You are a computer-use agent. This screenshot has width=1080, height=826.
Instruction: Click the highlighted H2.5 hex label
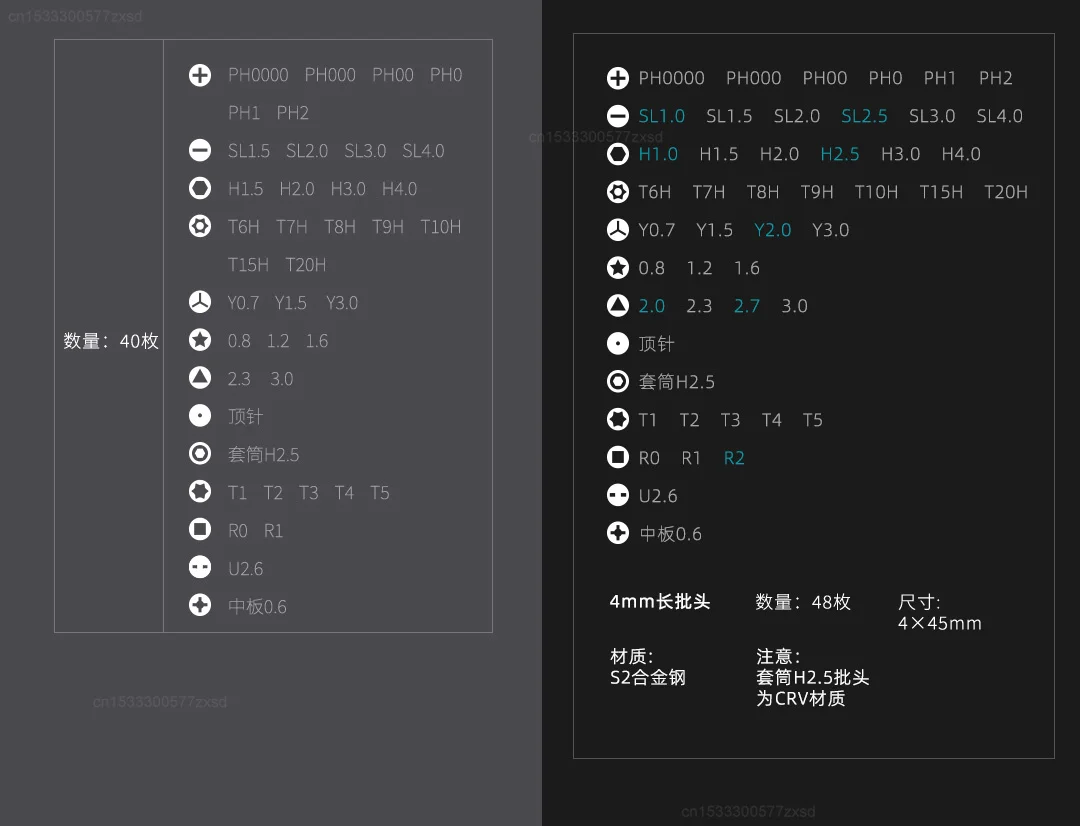[840, 154]
